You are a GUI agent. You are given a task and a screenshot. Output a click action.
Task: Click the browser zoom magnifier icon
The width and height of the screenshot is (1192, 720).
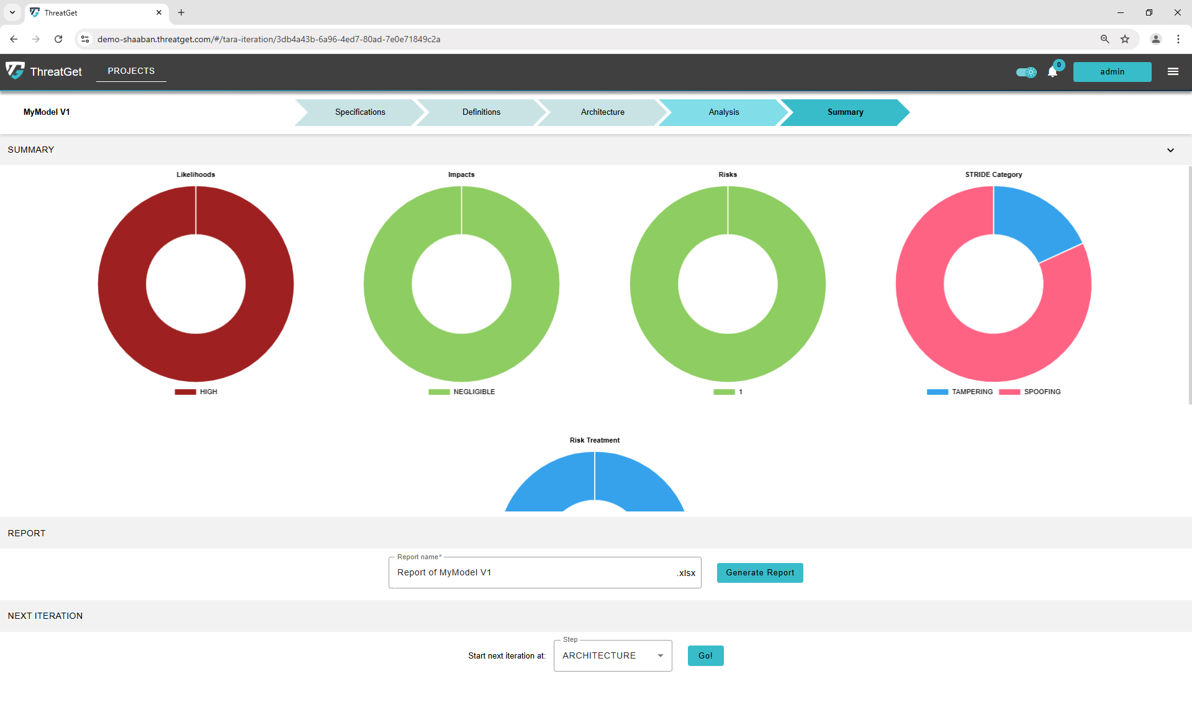[1104, 39]
